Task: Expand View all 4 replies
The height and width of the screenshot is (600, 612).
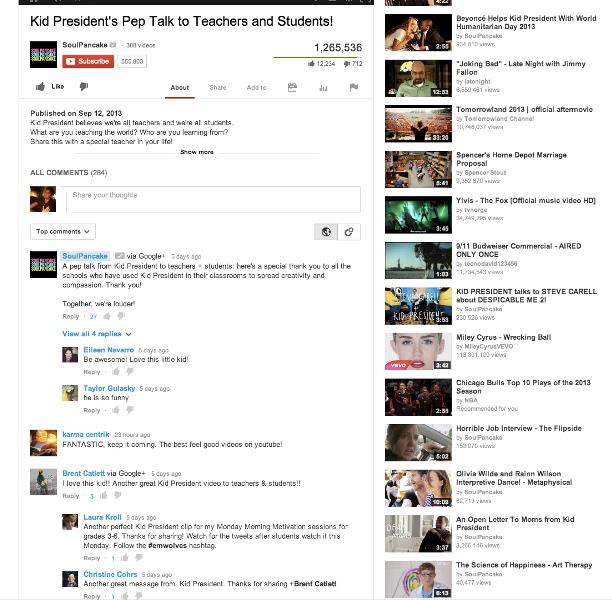Action: [x=96, y=334]
